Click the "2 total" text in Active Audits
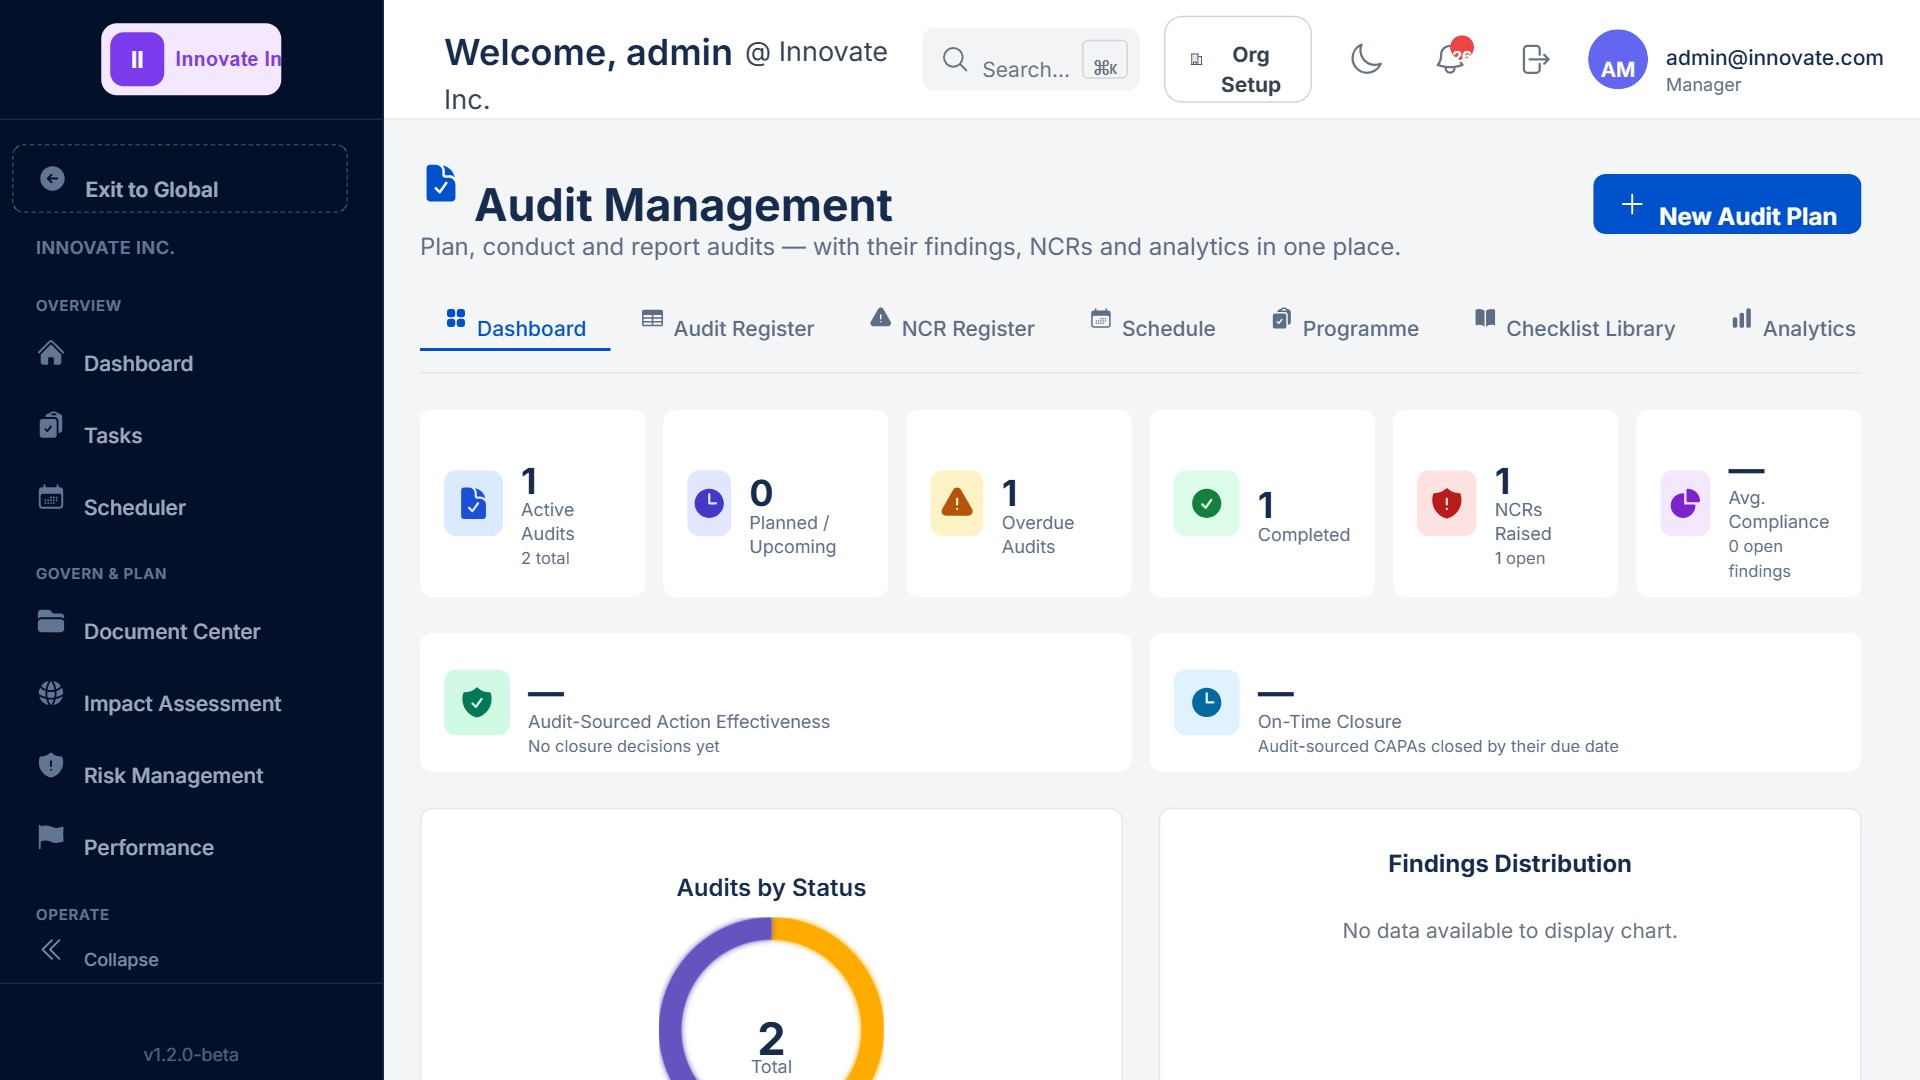The image size is (1920, 1080). point(545,558)
